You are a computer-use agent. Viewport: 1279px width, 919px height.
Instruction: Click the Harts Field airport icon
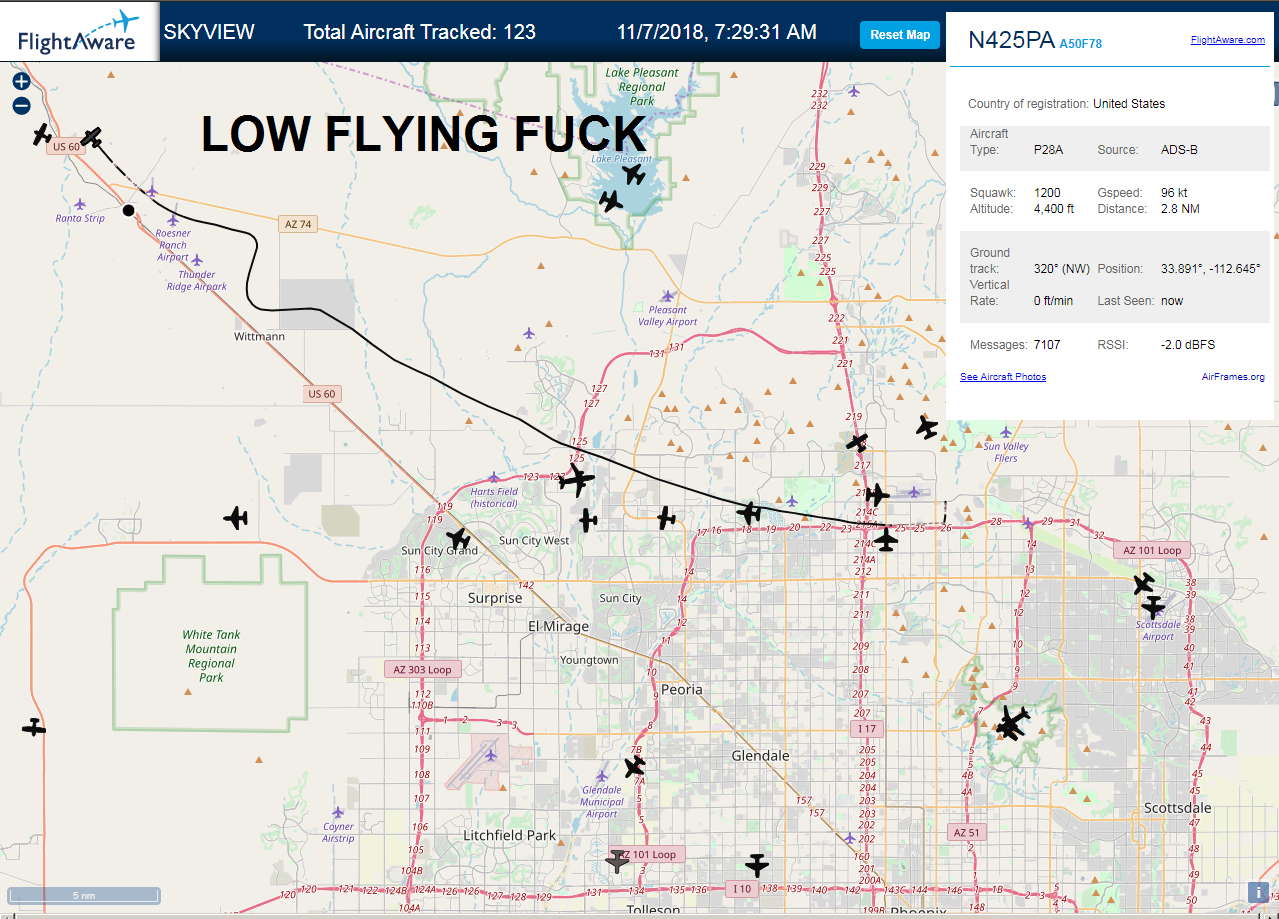tap(493, 478)
